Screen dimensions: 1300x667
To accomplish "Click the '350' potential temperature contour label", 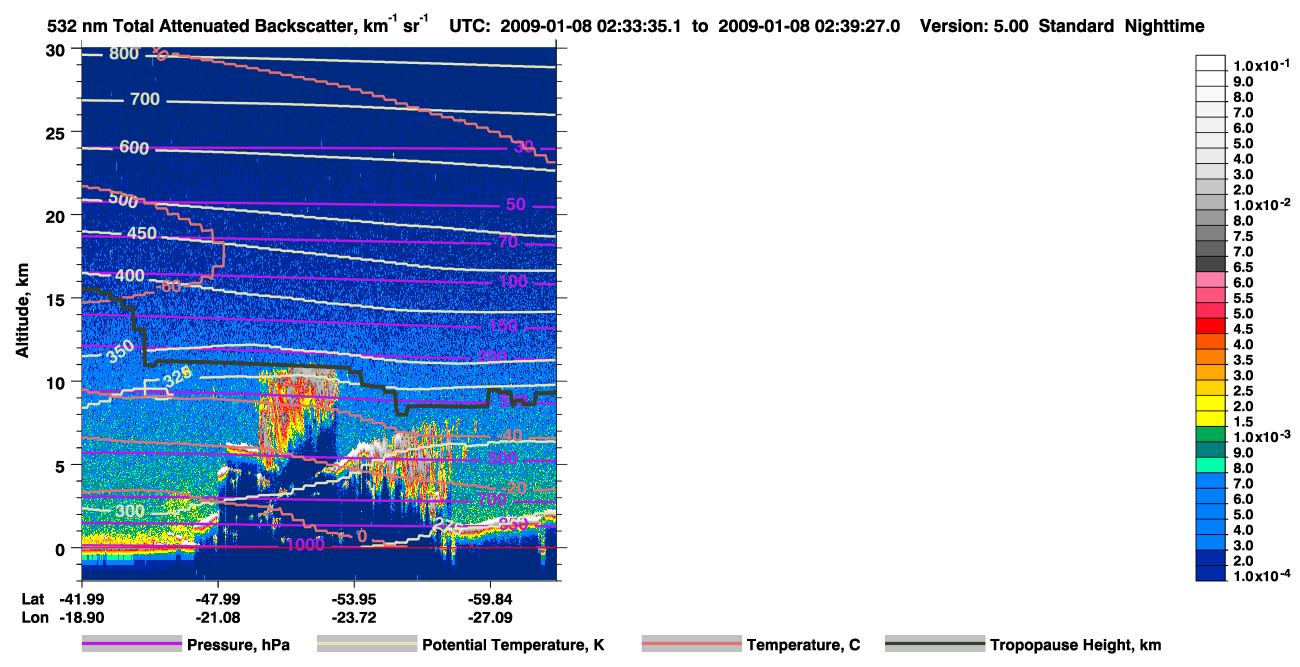I will pos(120,351).
